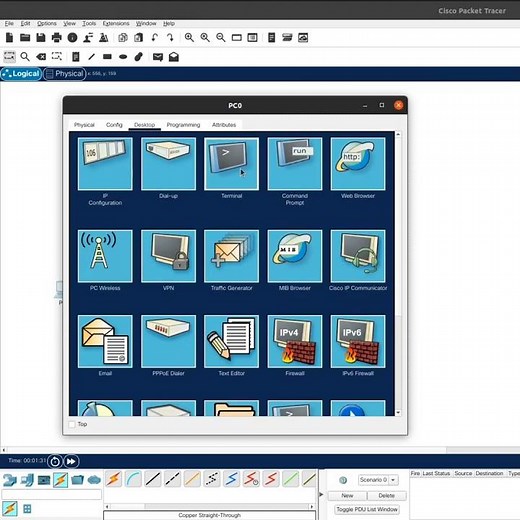Open the VPN app
Screen dimensions: 520x520
[168, 256]
